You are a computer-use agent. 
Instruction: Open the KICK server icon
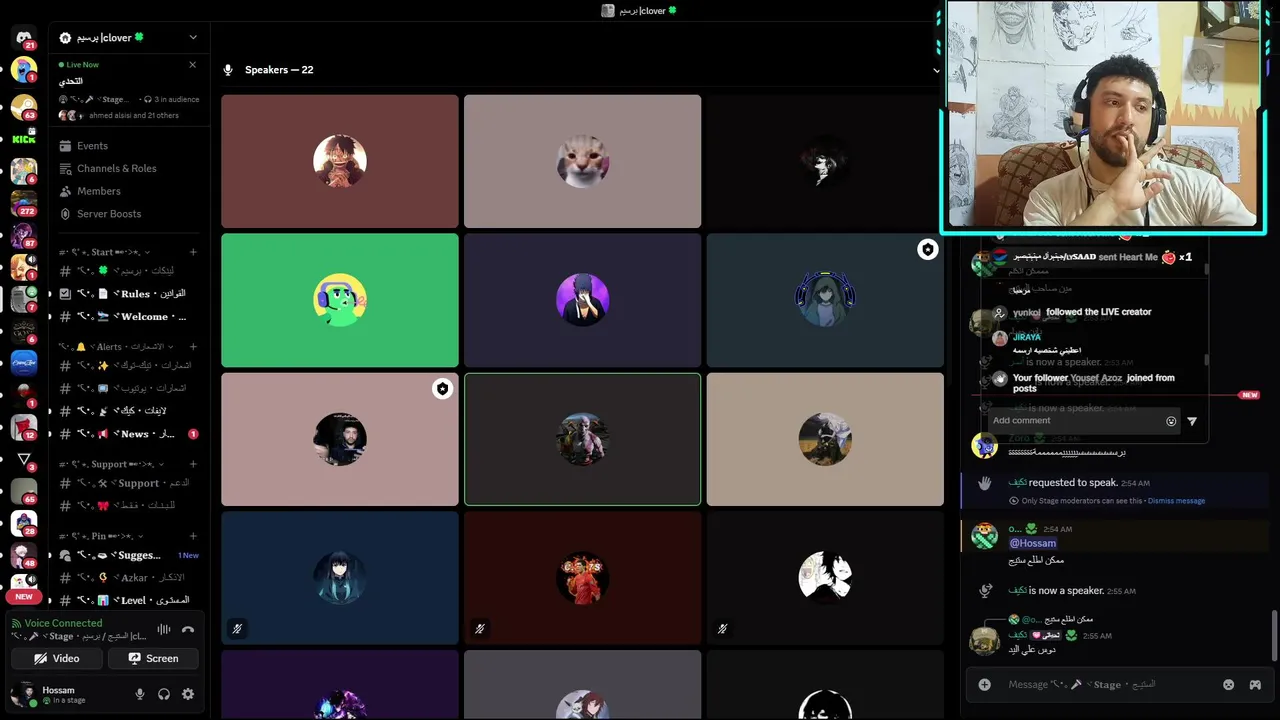coord(24,139)
